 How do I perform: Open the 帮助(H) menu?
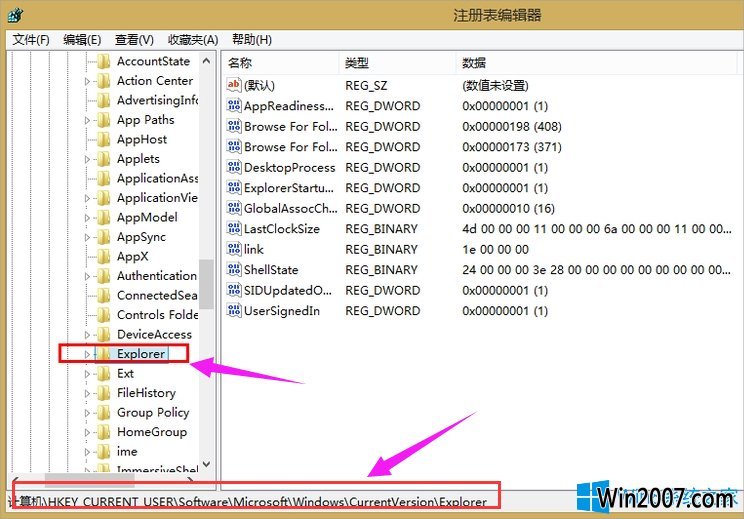[x=251, y=39]
